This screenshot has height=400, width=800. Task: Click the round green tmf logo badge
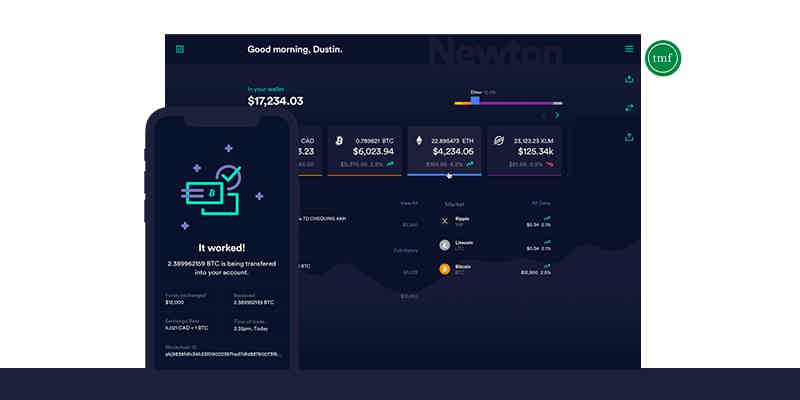[x=663, y=58]
